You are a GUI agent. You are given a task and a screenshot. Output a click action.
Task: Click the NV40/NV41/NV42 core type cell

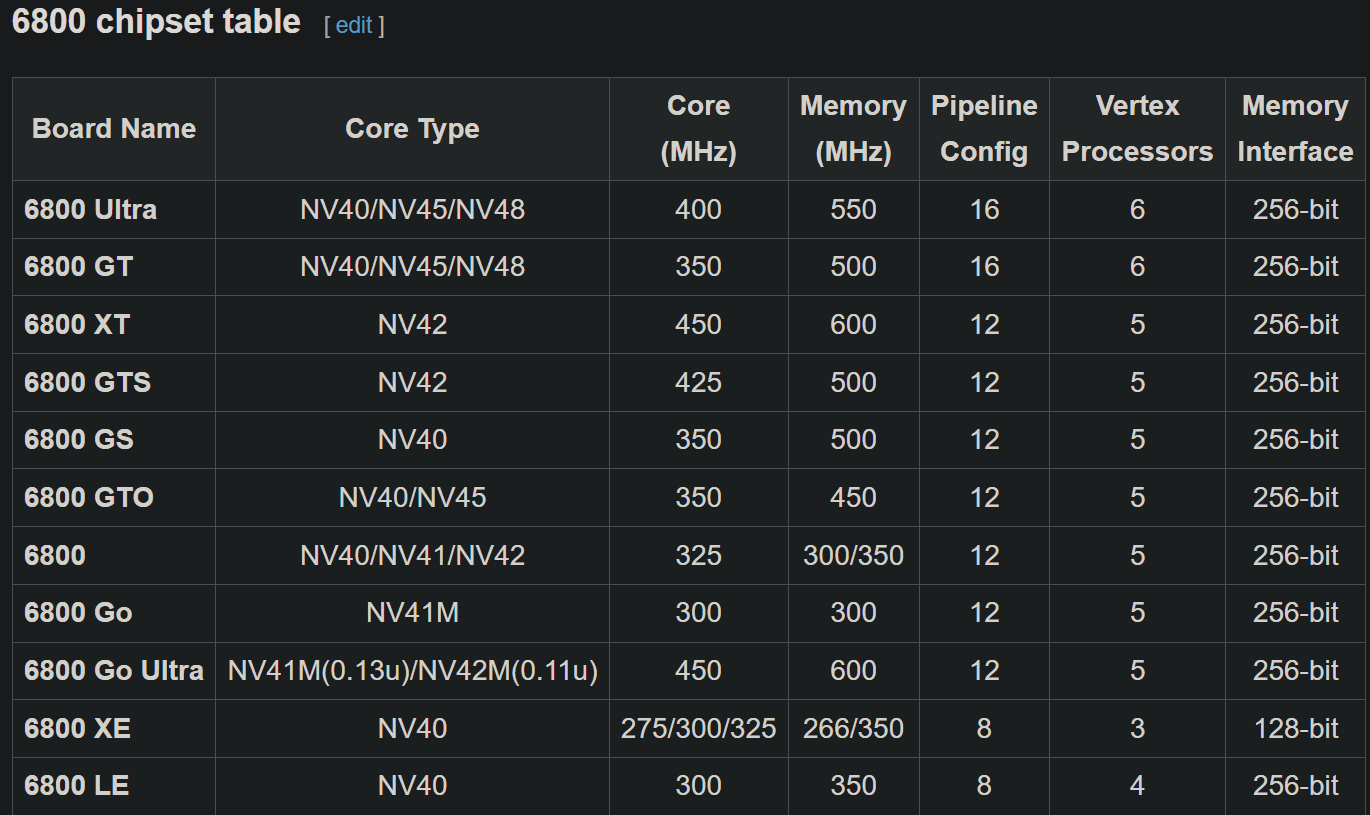tap(412, 556)
